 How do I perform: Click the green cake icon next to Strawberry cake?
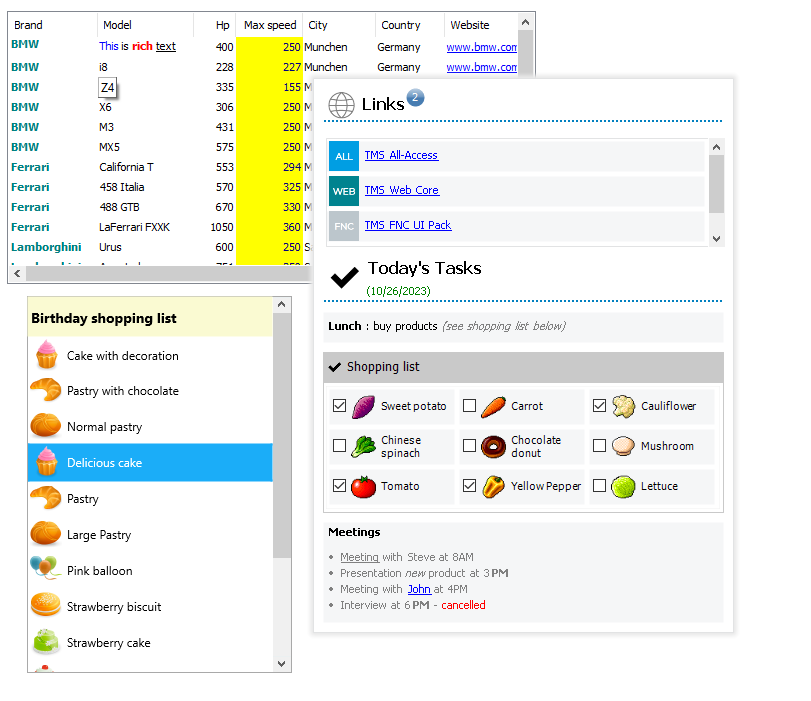(x=46, y=642)
